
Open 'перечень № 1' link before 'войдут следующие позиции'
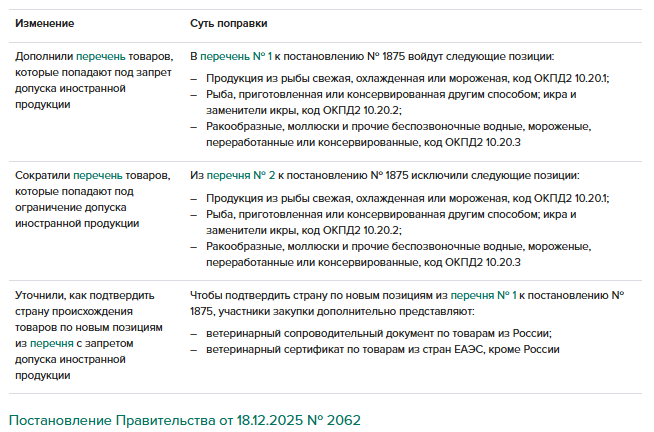tap(236, 56)
